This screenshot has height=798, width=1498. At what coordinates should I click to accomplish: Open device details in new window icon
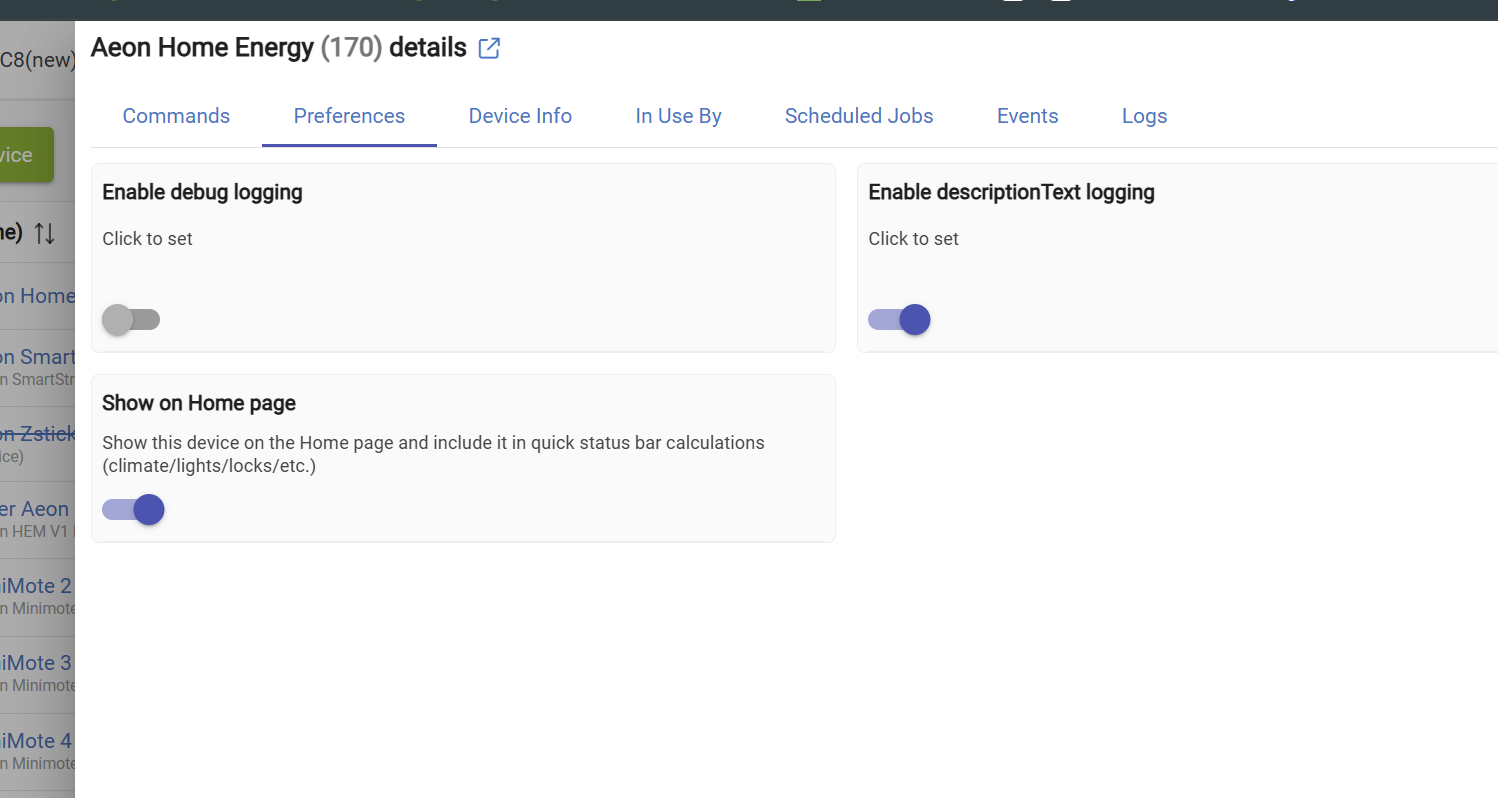[489, 48]
